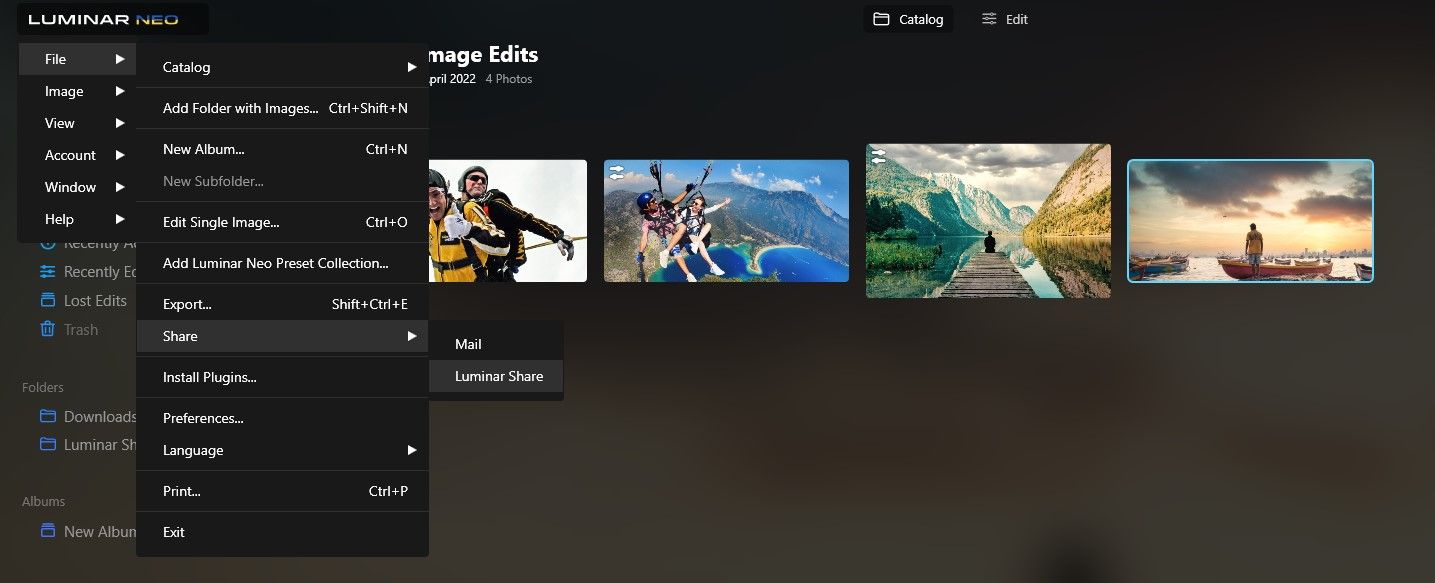Select Add Luminar Neo Preset Collection

pyautogui.click(x=282, y=263)
